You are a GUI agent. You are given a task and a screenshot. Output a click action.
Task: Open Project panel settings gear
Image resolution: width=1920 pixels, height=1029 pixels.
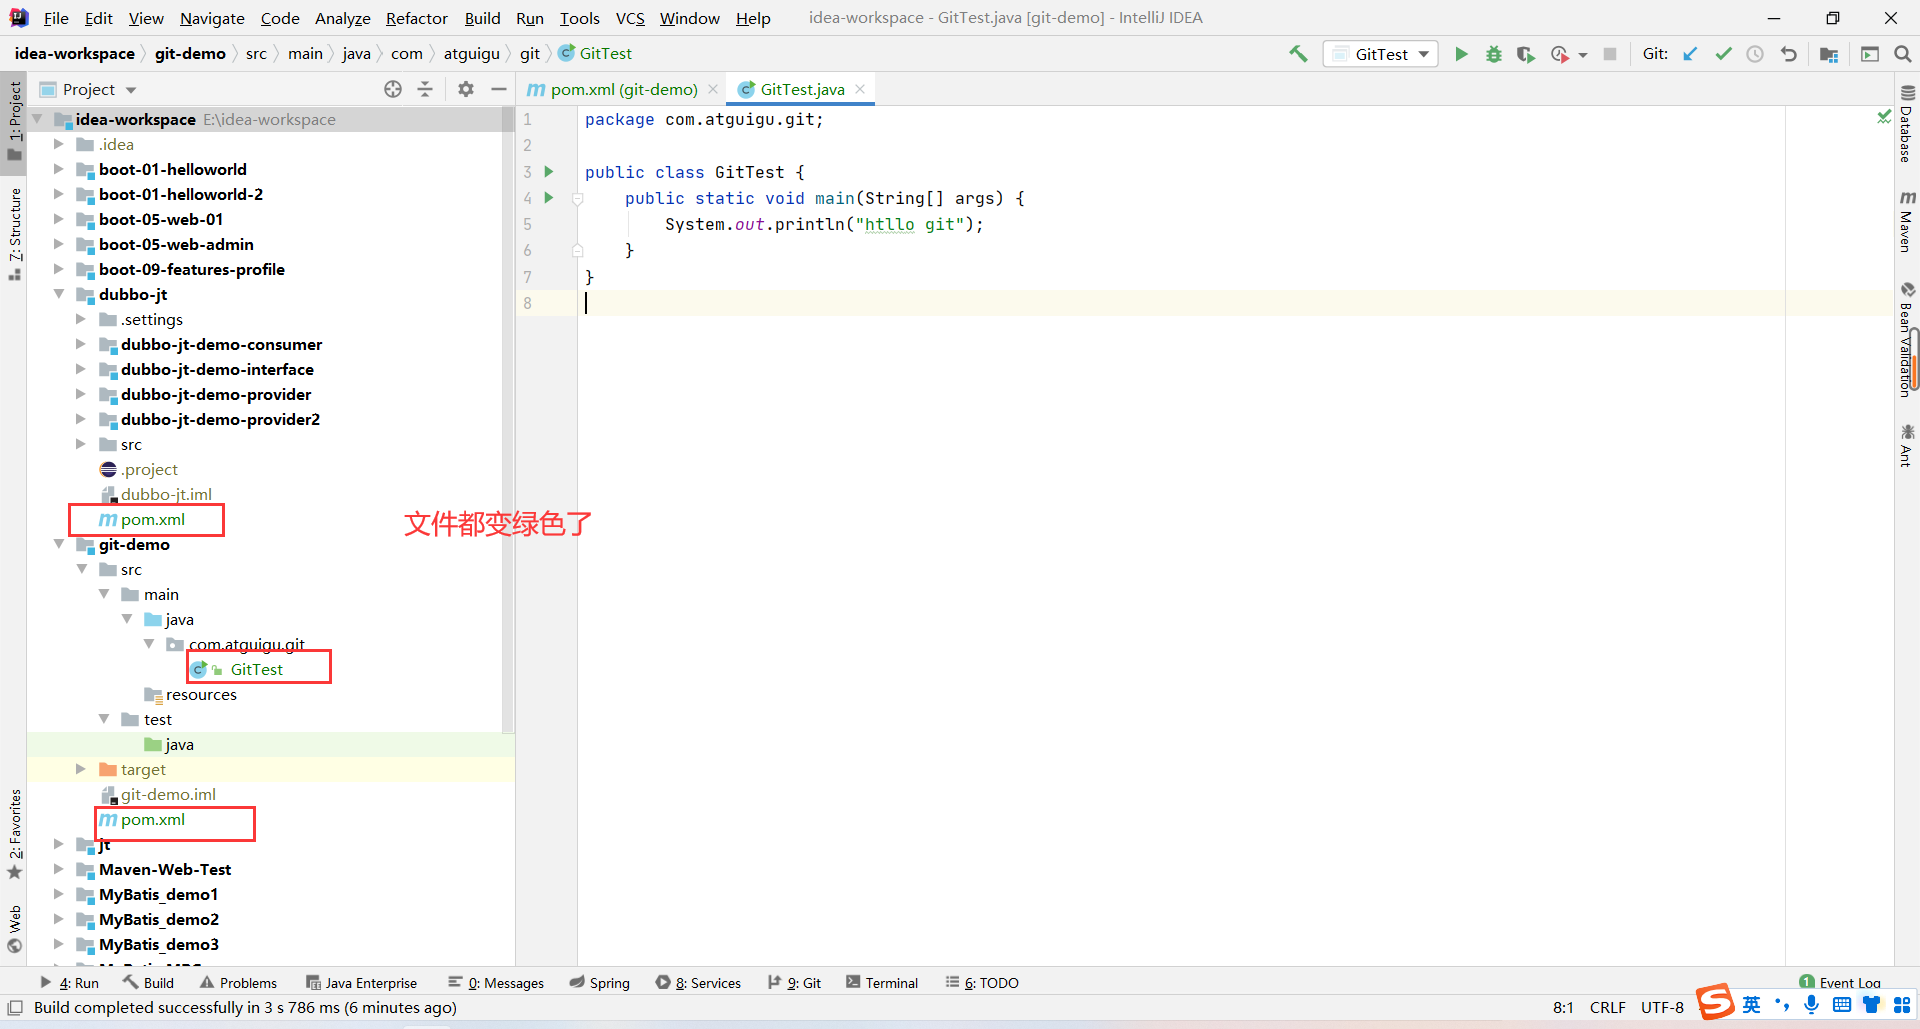tap(465, 89)
